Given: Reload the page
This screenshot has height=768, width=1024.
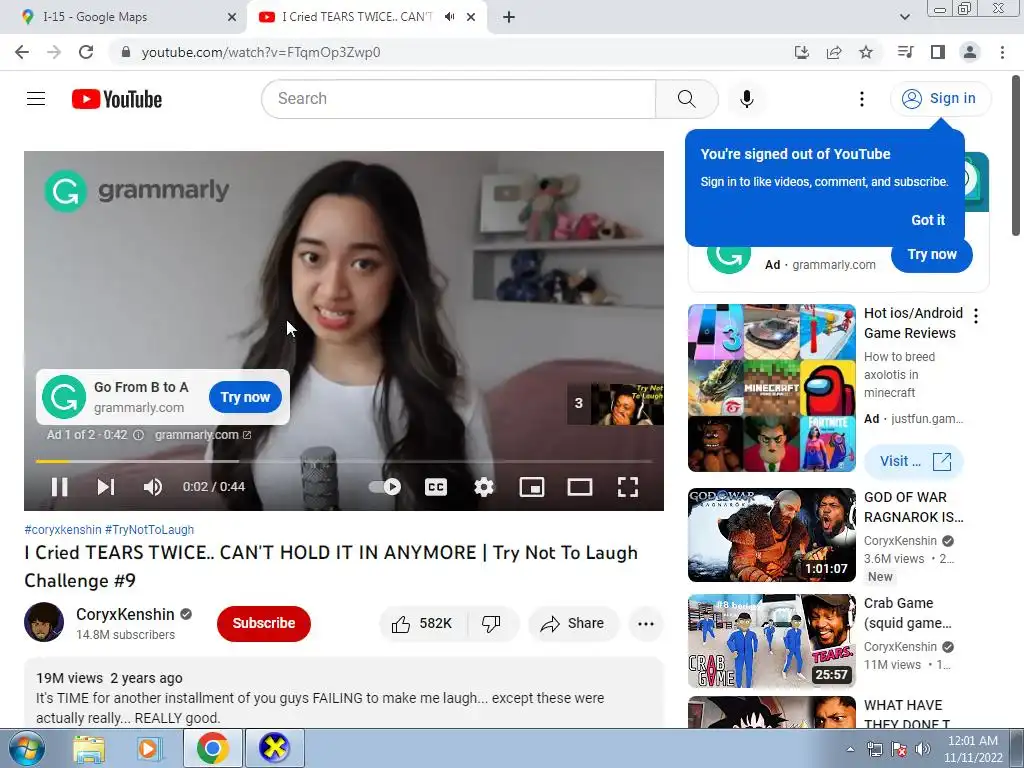Looking at the screenshot, I should point(86,52).
